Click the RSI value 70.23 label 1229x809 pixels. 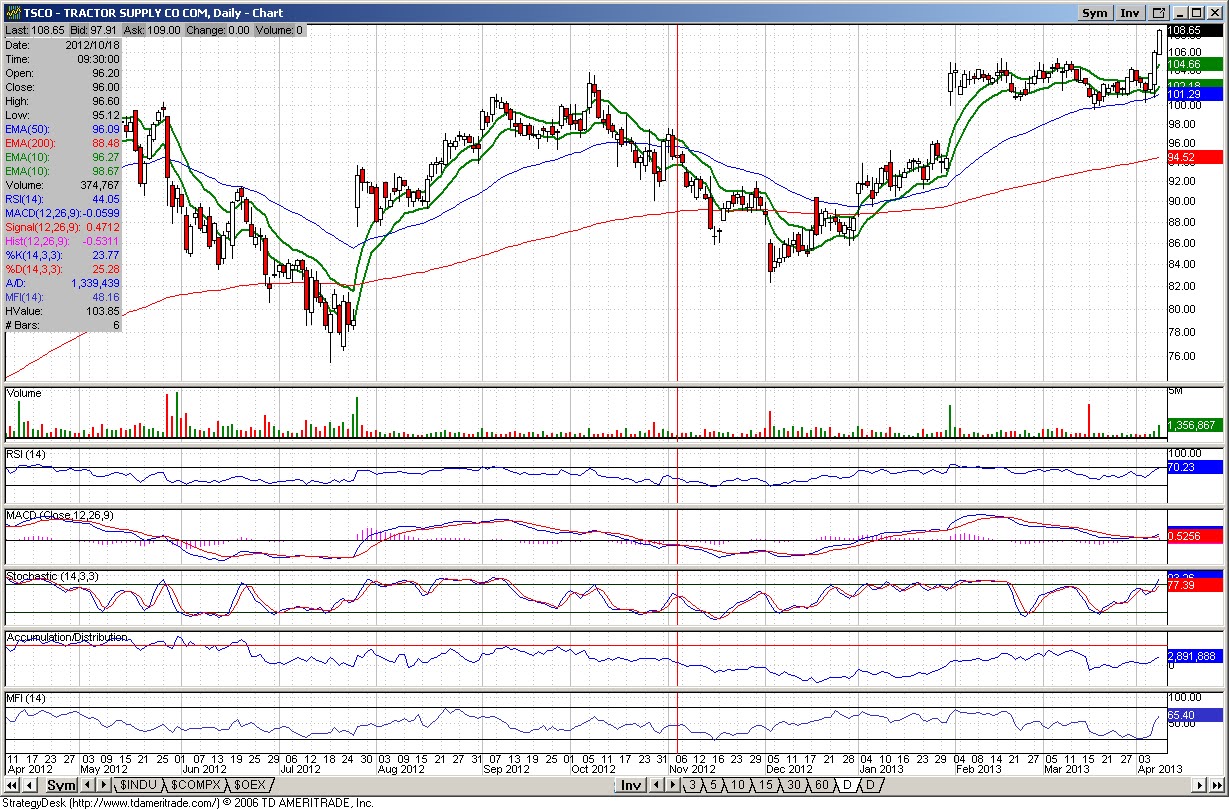click(1195, 466)
